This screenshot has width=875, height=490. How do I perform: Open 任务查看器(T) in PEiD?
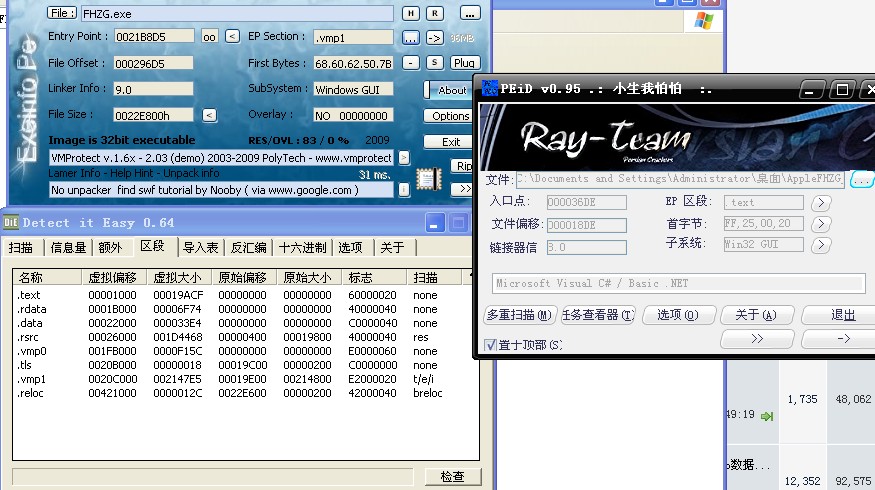(598, 315)
